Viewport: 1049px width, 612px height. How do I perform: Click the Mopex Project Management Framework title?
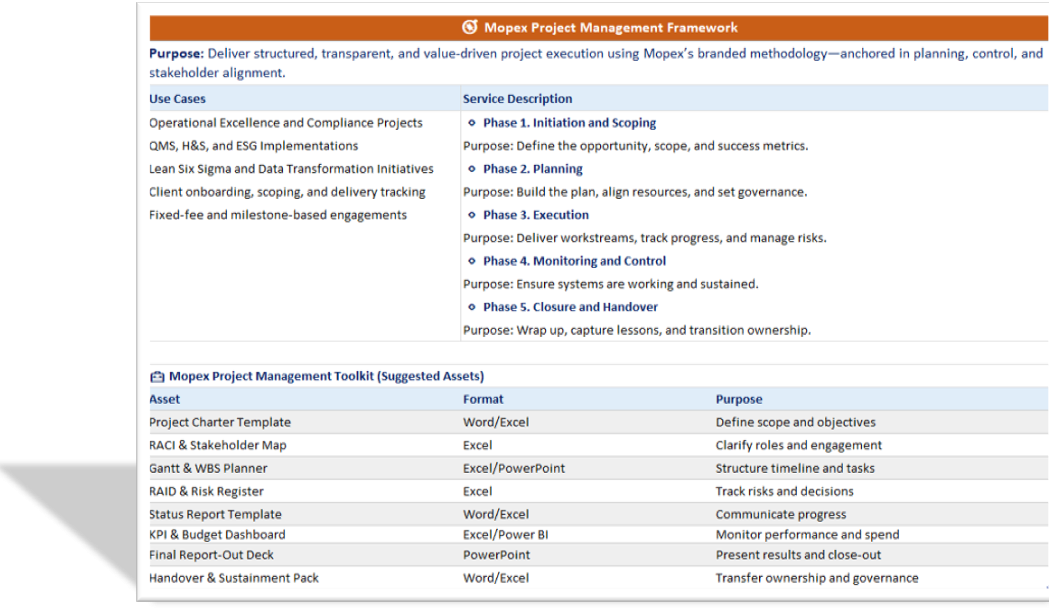tap(610, 27)
